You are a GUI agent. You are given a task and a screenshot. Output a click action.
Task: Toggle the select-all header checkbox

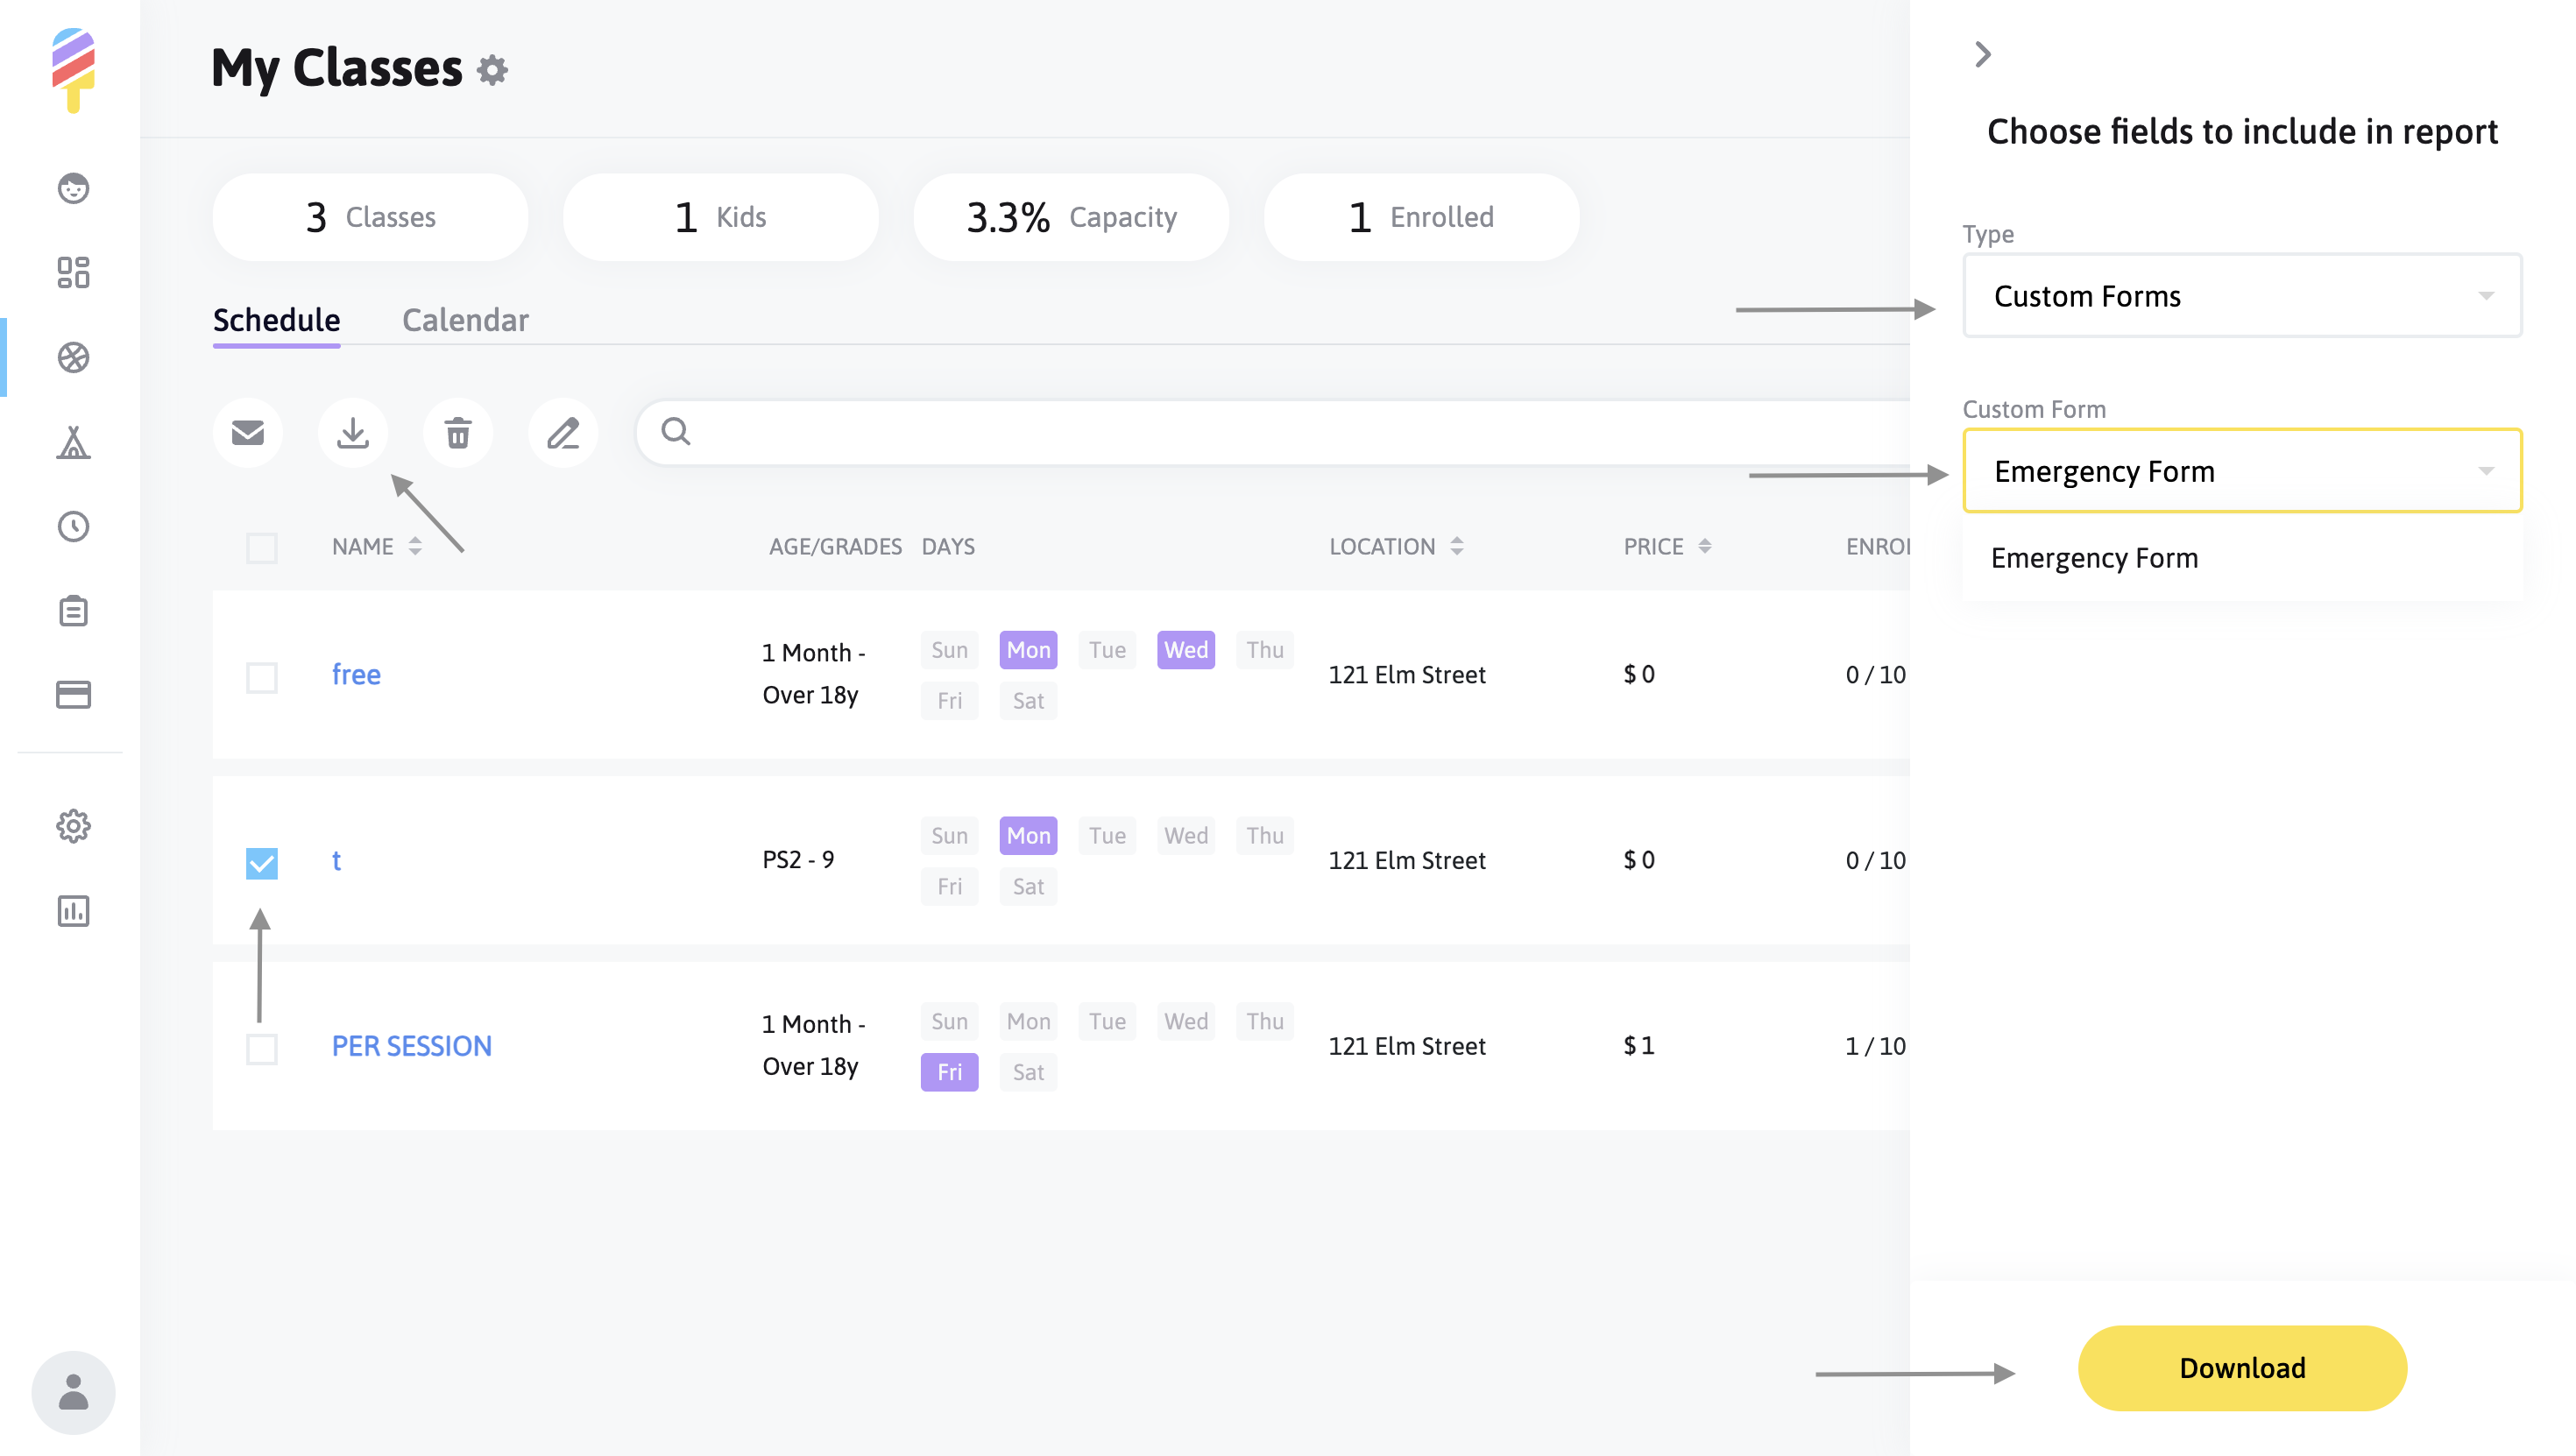(261, 548)
